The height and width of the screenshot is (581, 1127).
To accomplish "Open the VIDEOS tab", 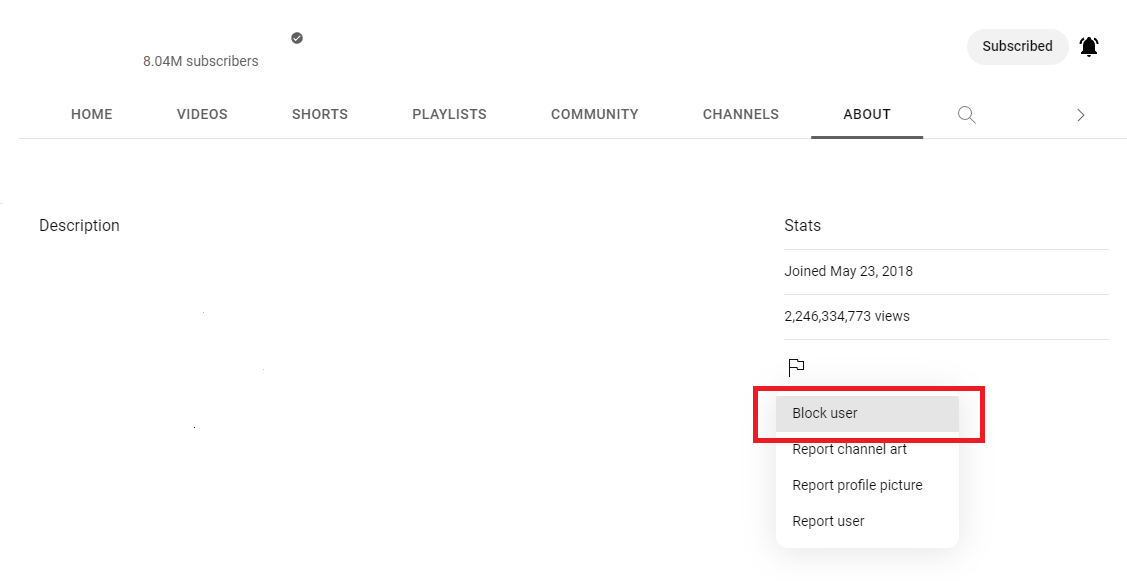I will [x=201, y=114].
